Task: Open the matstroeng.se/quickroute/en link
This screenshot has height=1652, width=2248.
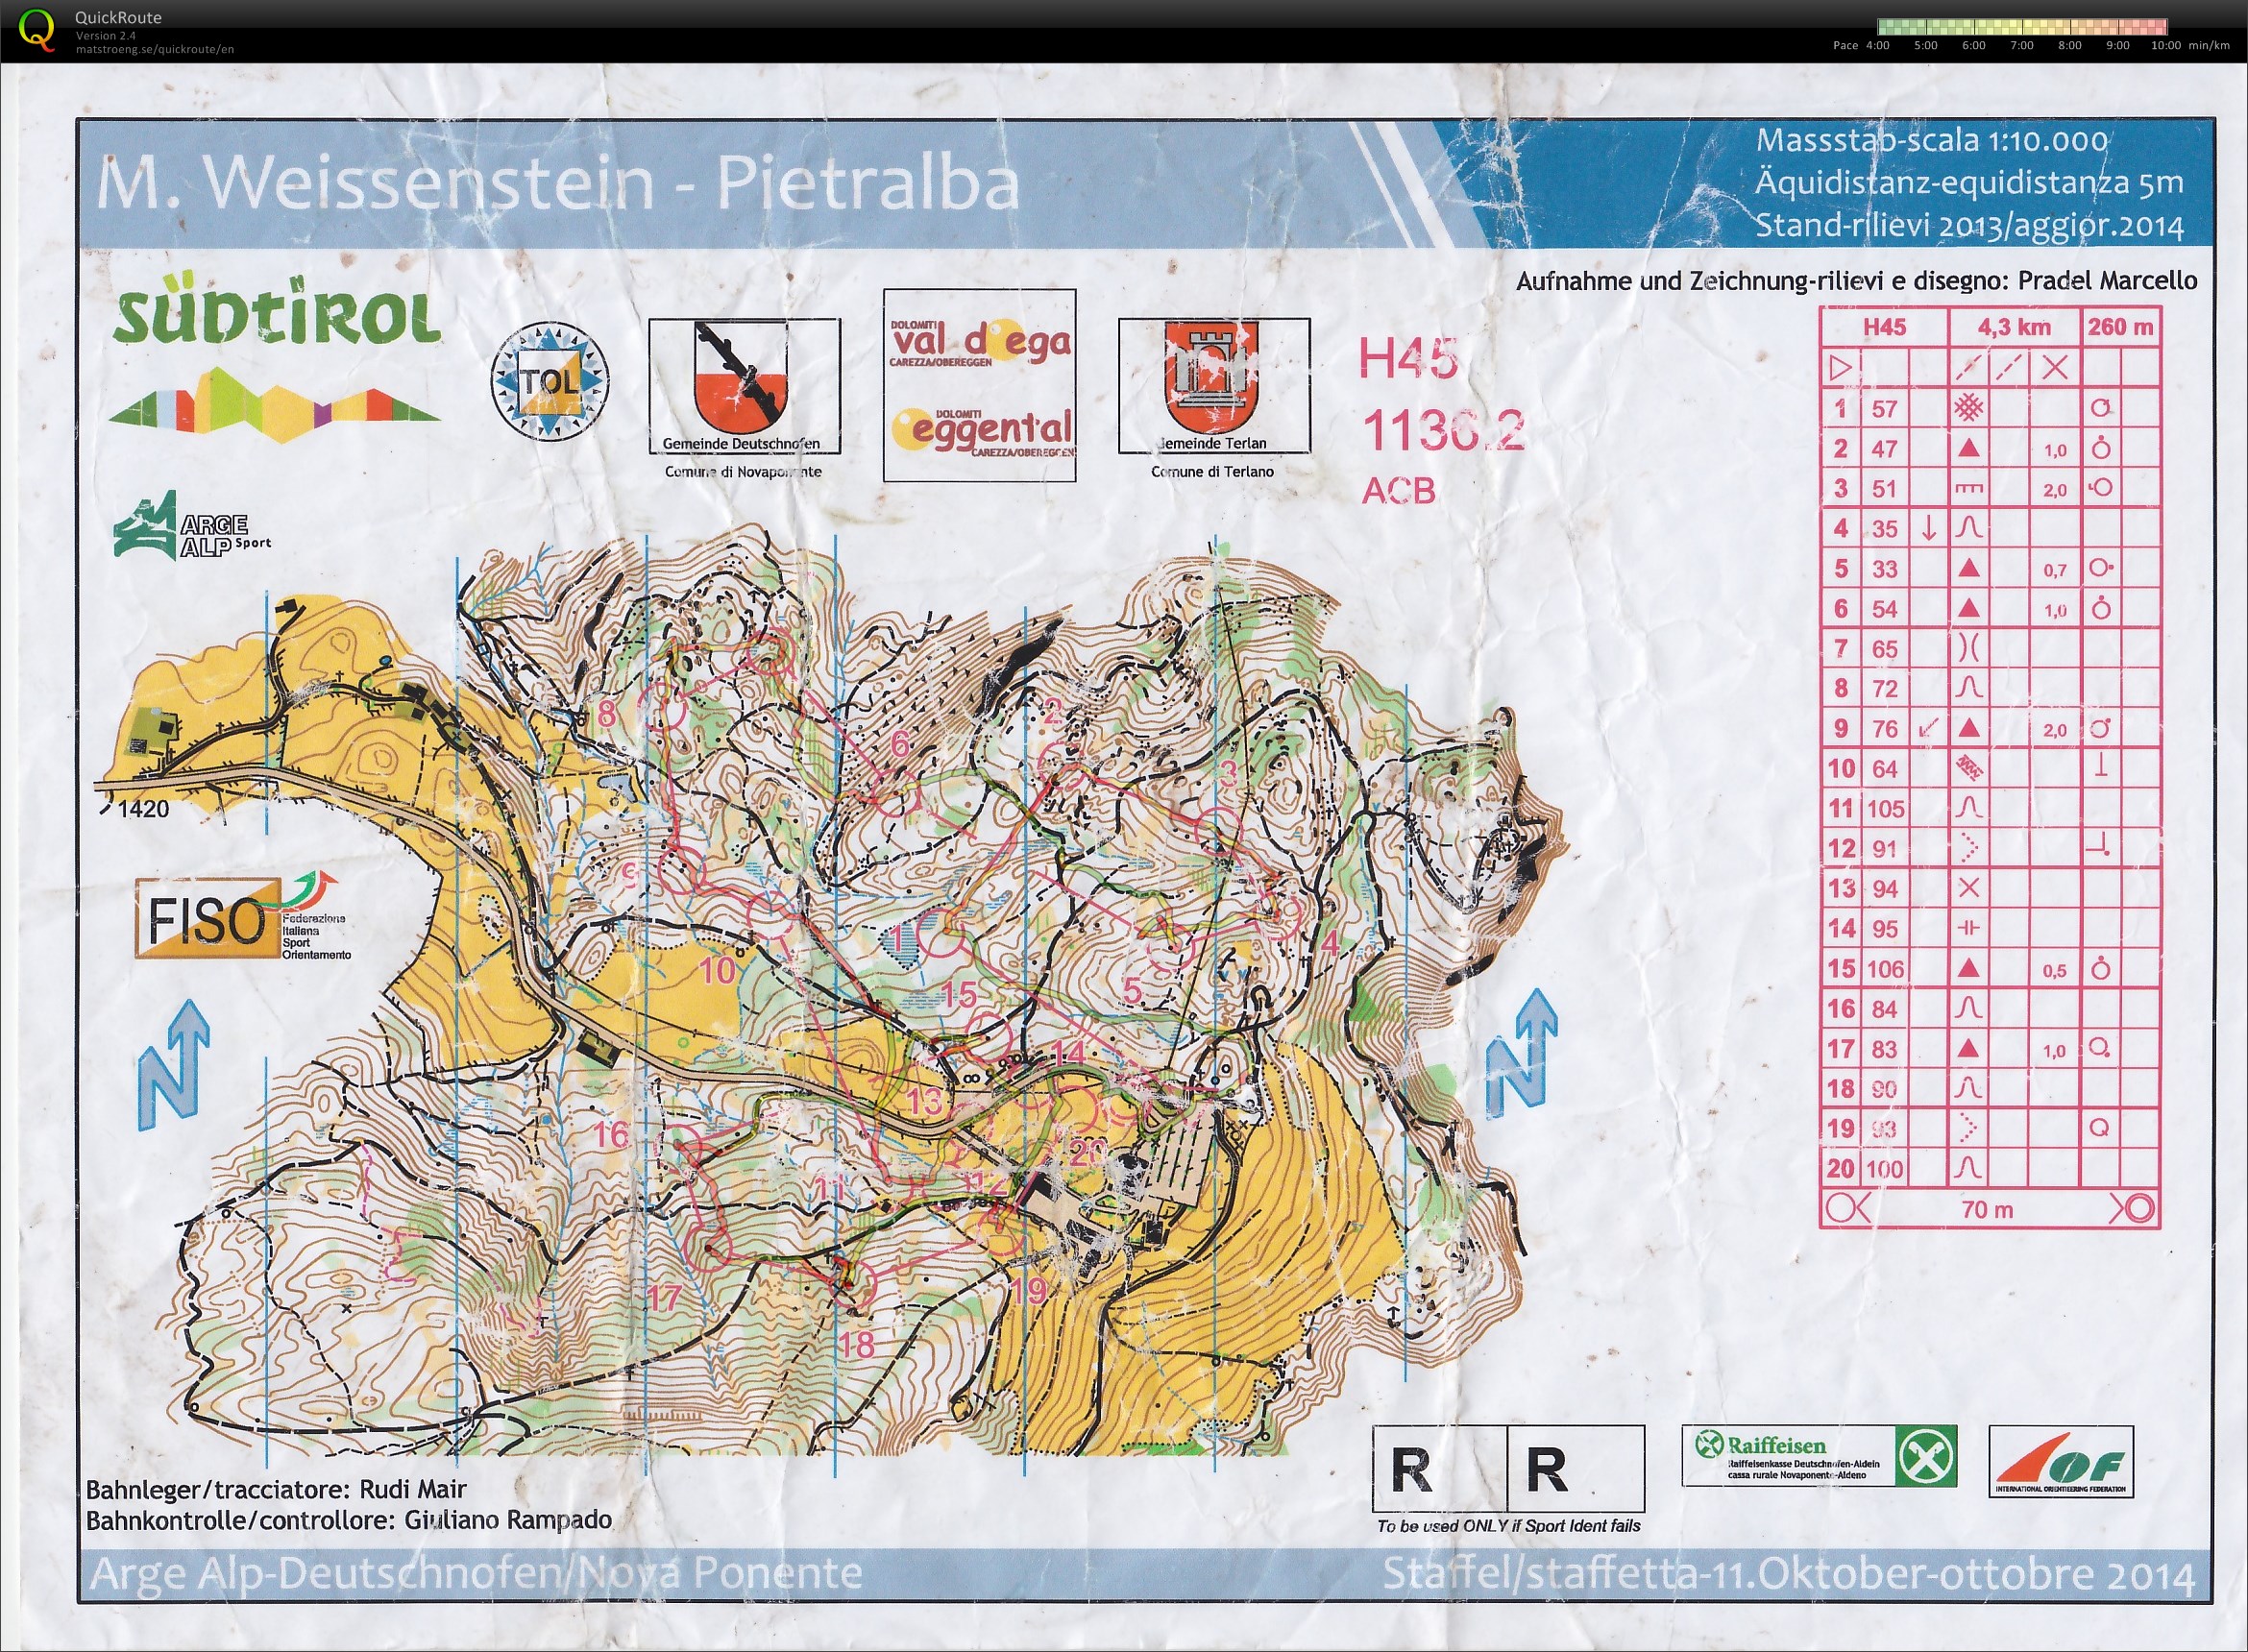Action: (x=154, y=49)
